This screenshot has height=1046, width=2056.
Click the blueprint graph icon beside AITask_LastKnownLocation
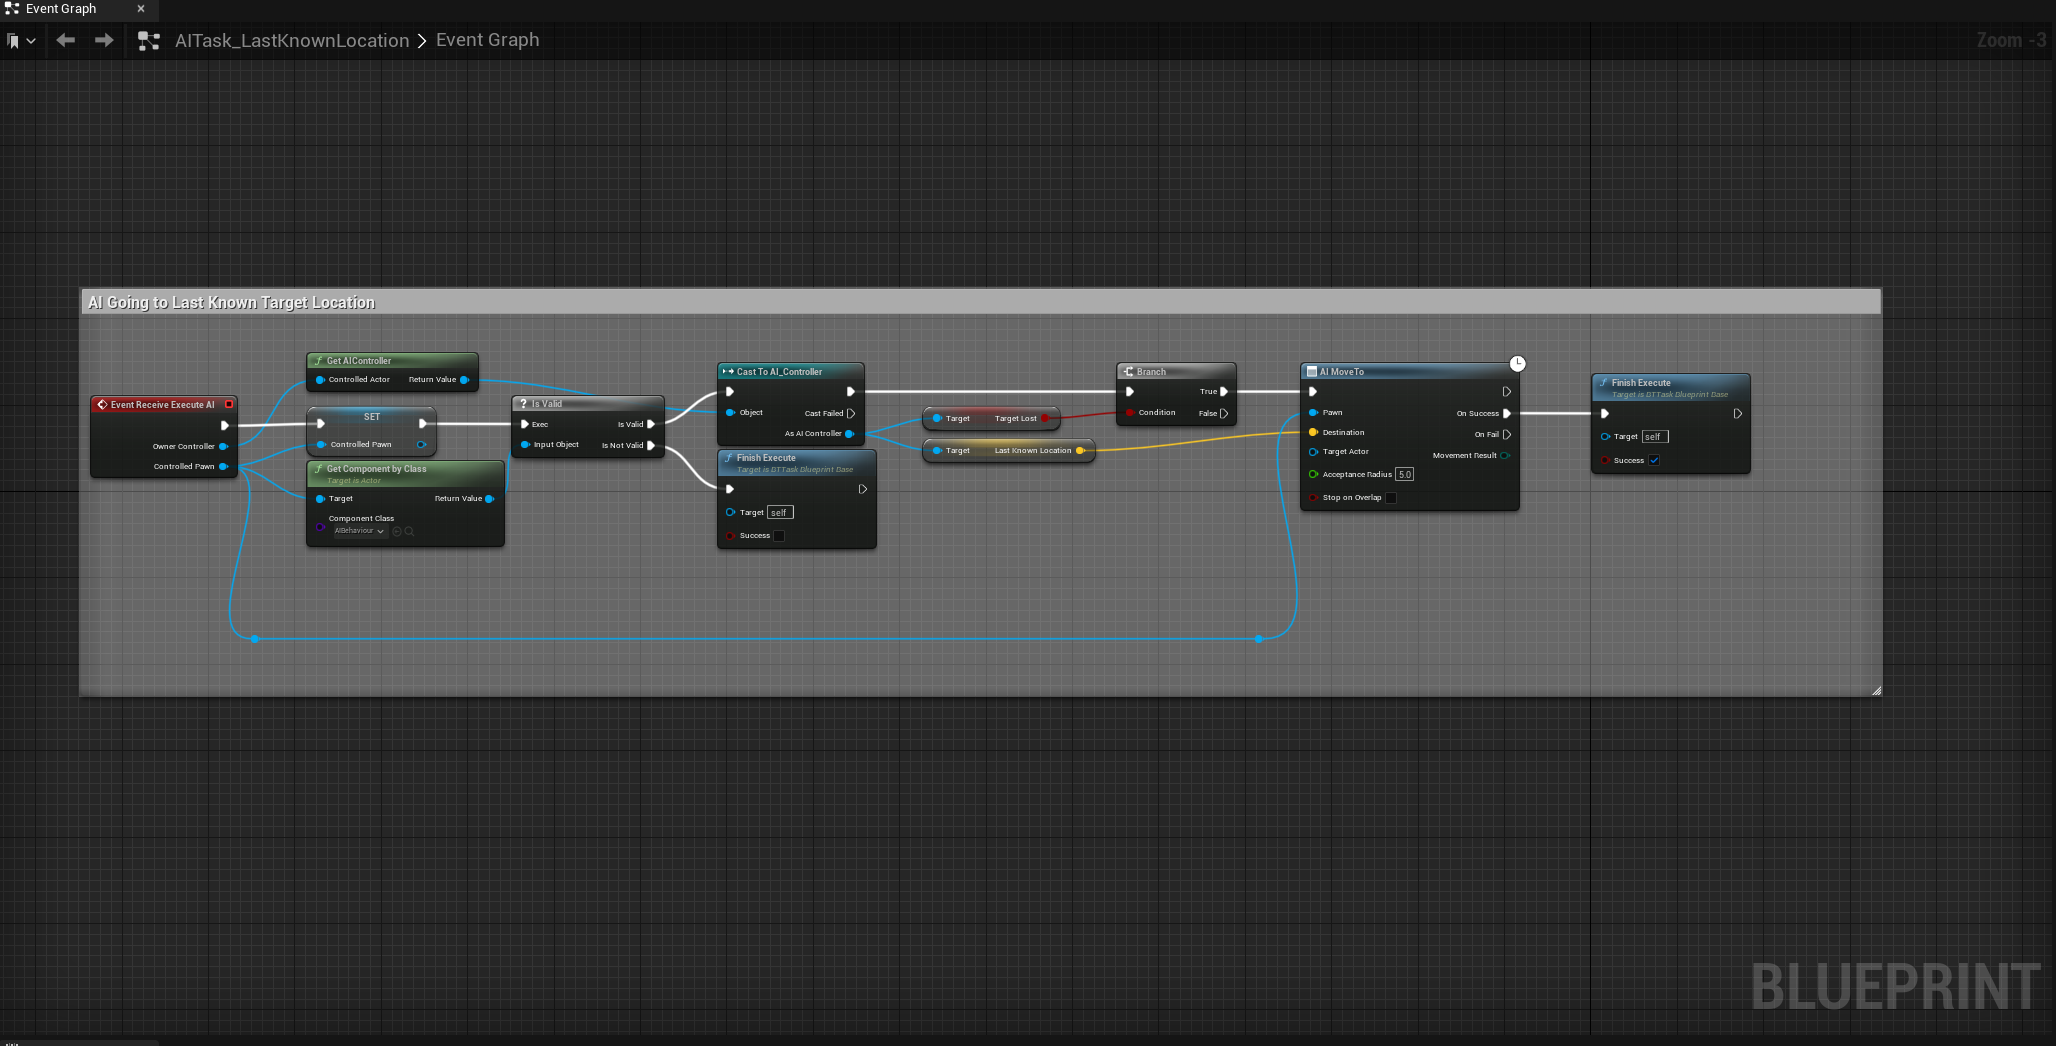click(149, 41)
